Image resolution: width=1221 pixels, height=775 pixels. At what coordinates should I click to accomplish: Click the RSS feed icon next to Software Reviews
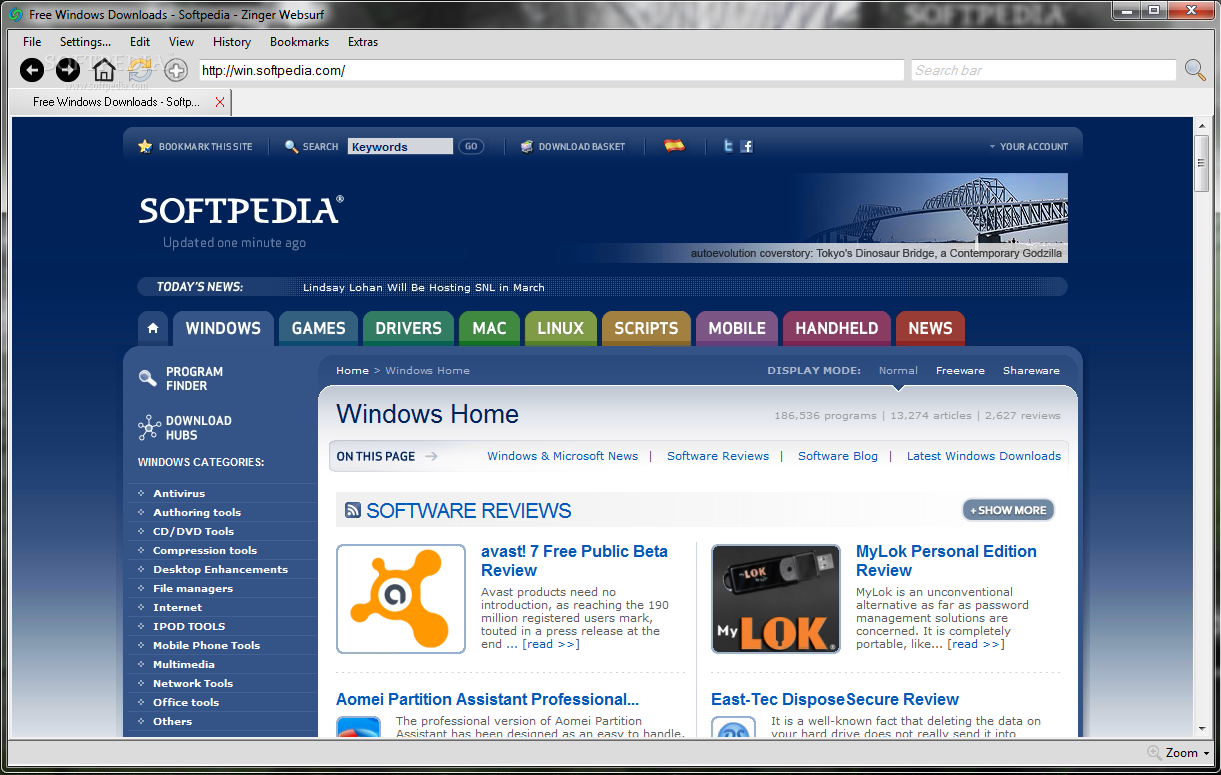[353, 511]
